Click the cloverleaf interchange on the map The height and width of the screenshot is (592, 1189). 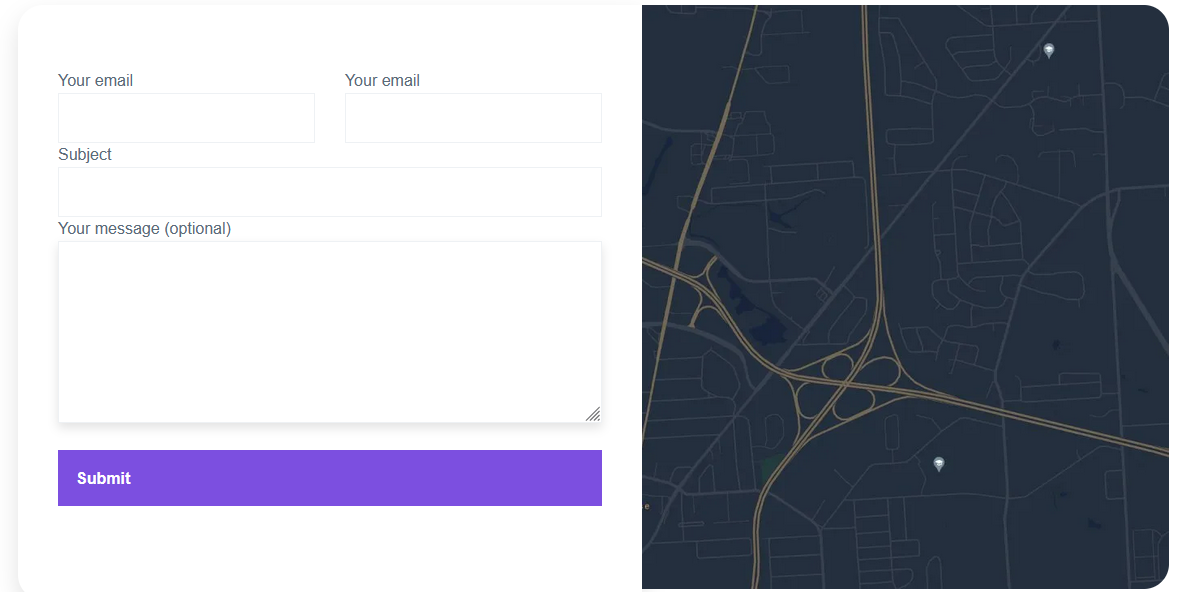coord(849,381)
